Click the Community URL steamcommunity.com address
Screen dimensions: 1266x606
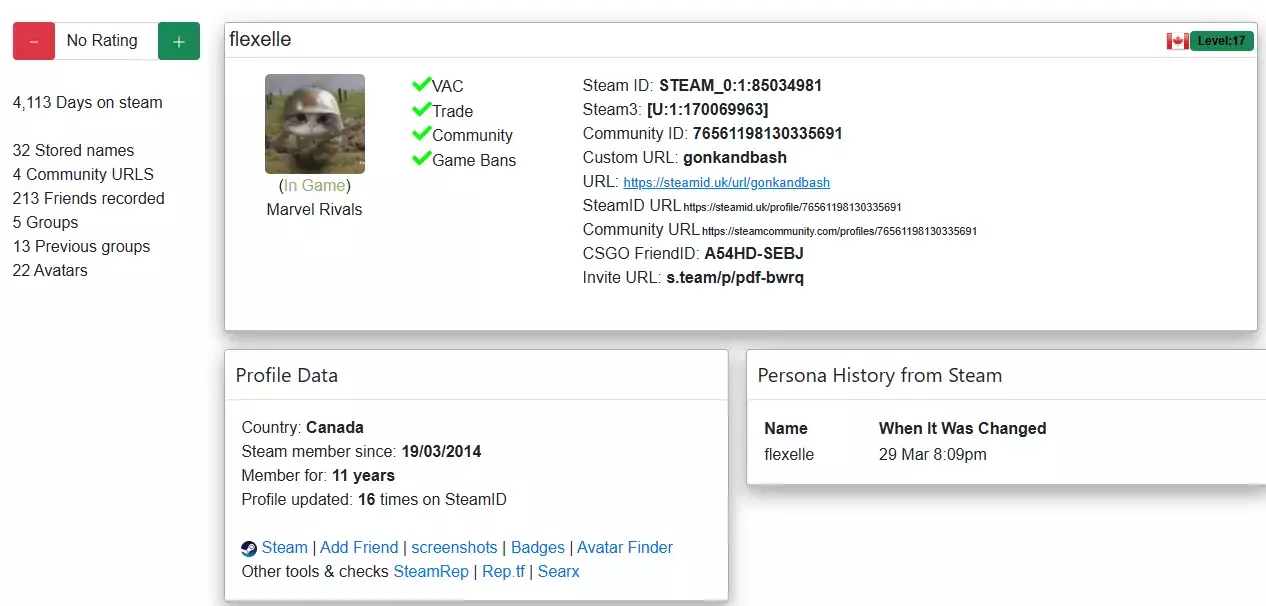(839, 231)
